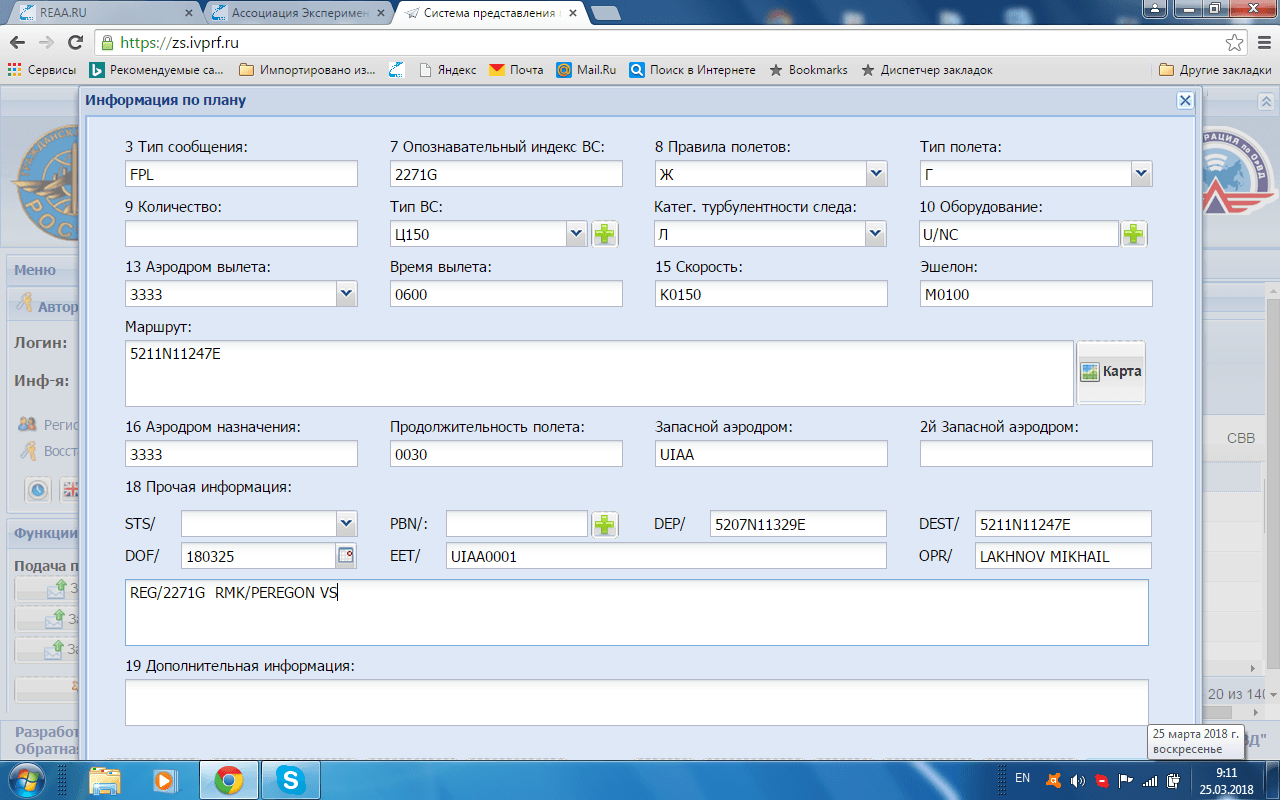Close the Информация по плану dialog
Screen dimensions: 1280x800
(x=1184, y=101)
